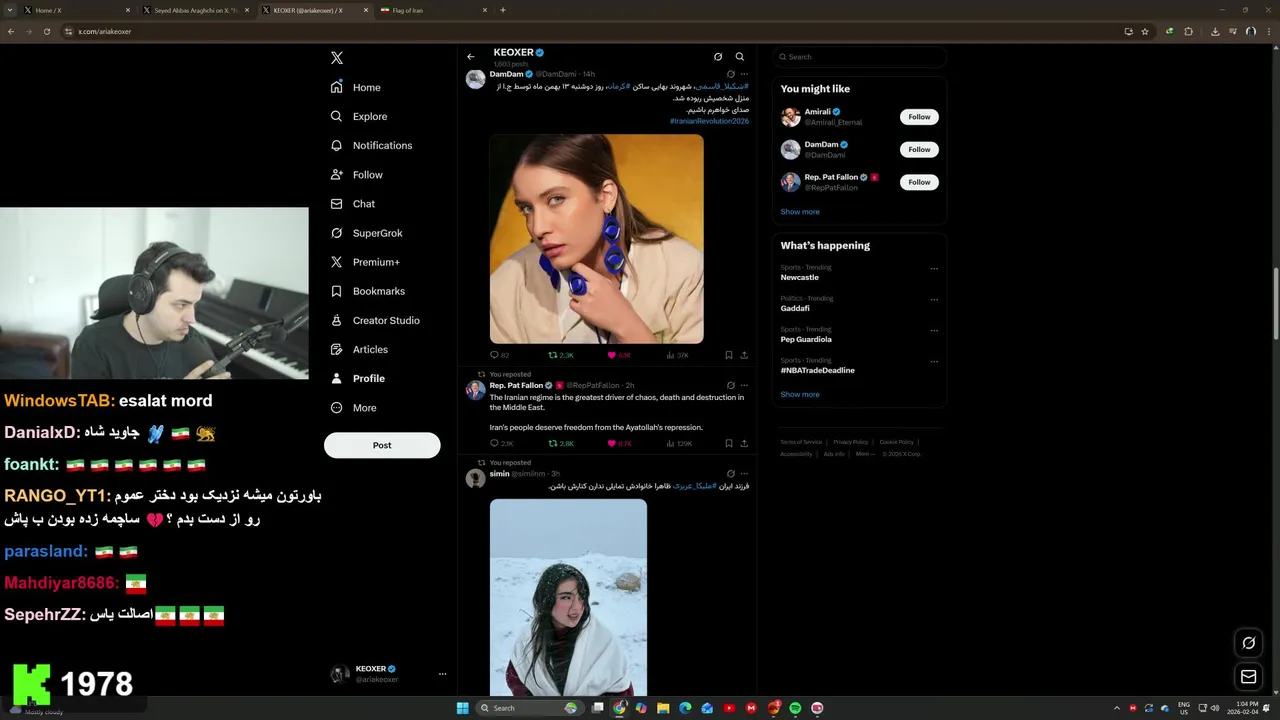This screenshot has width=1280, height=720.
Task: Open simin's snowy photo
Action: [568, 597]
